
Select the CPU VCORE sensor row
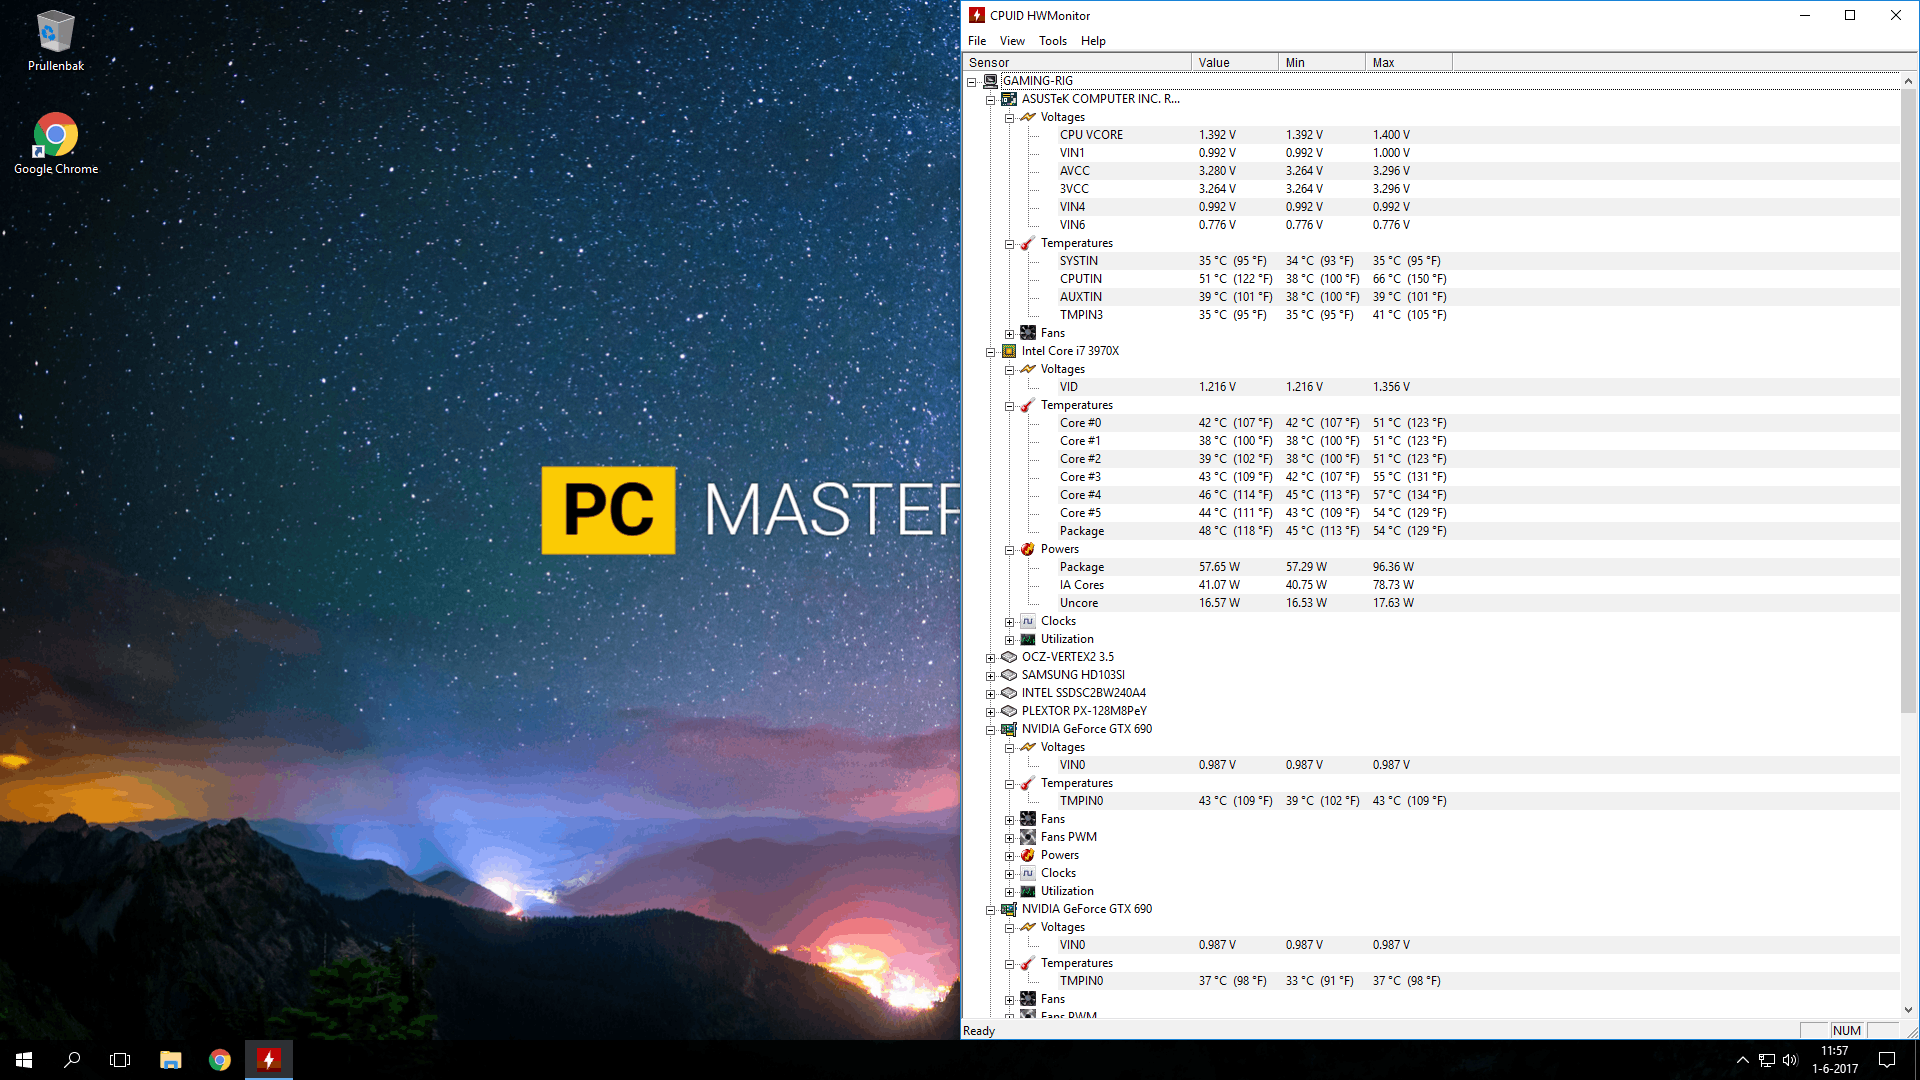tap(1091, 135)
